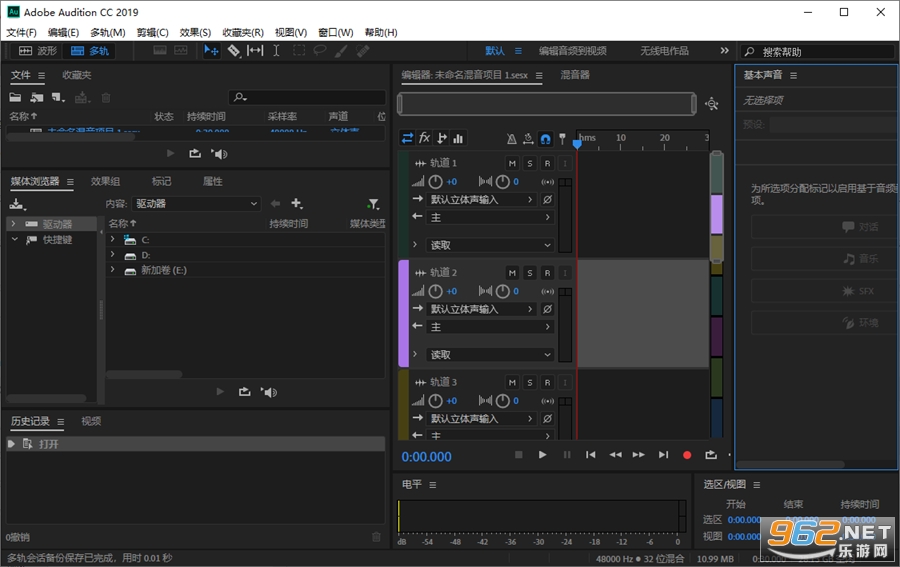Viewport: 900px width, 567px height.
Task: Switch to the 效果组 tab
Action: tap(105, 181)
